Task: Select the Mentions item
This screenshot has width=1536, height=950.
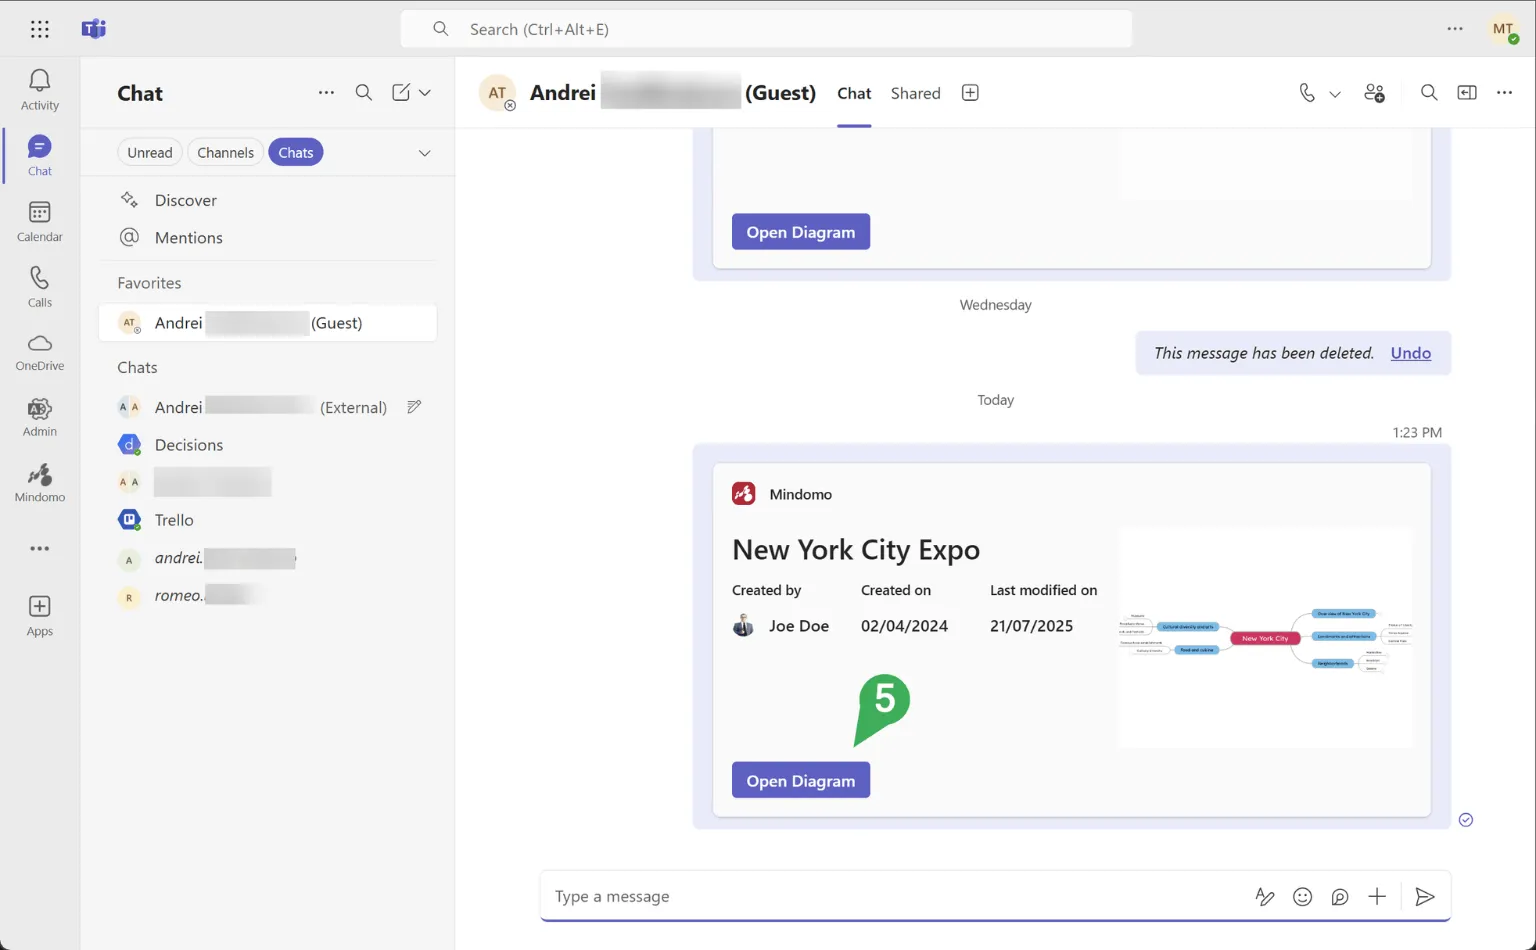Action: (x=188, y=238)
